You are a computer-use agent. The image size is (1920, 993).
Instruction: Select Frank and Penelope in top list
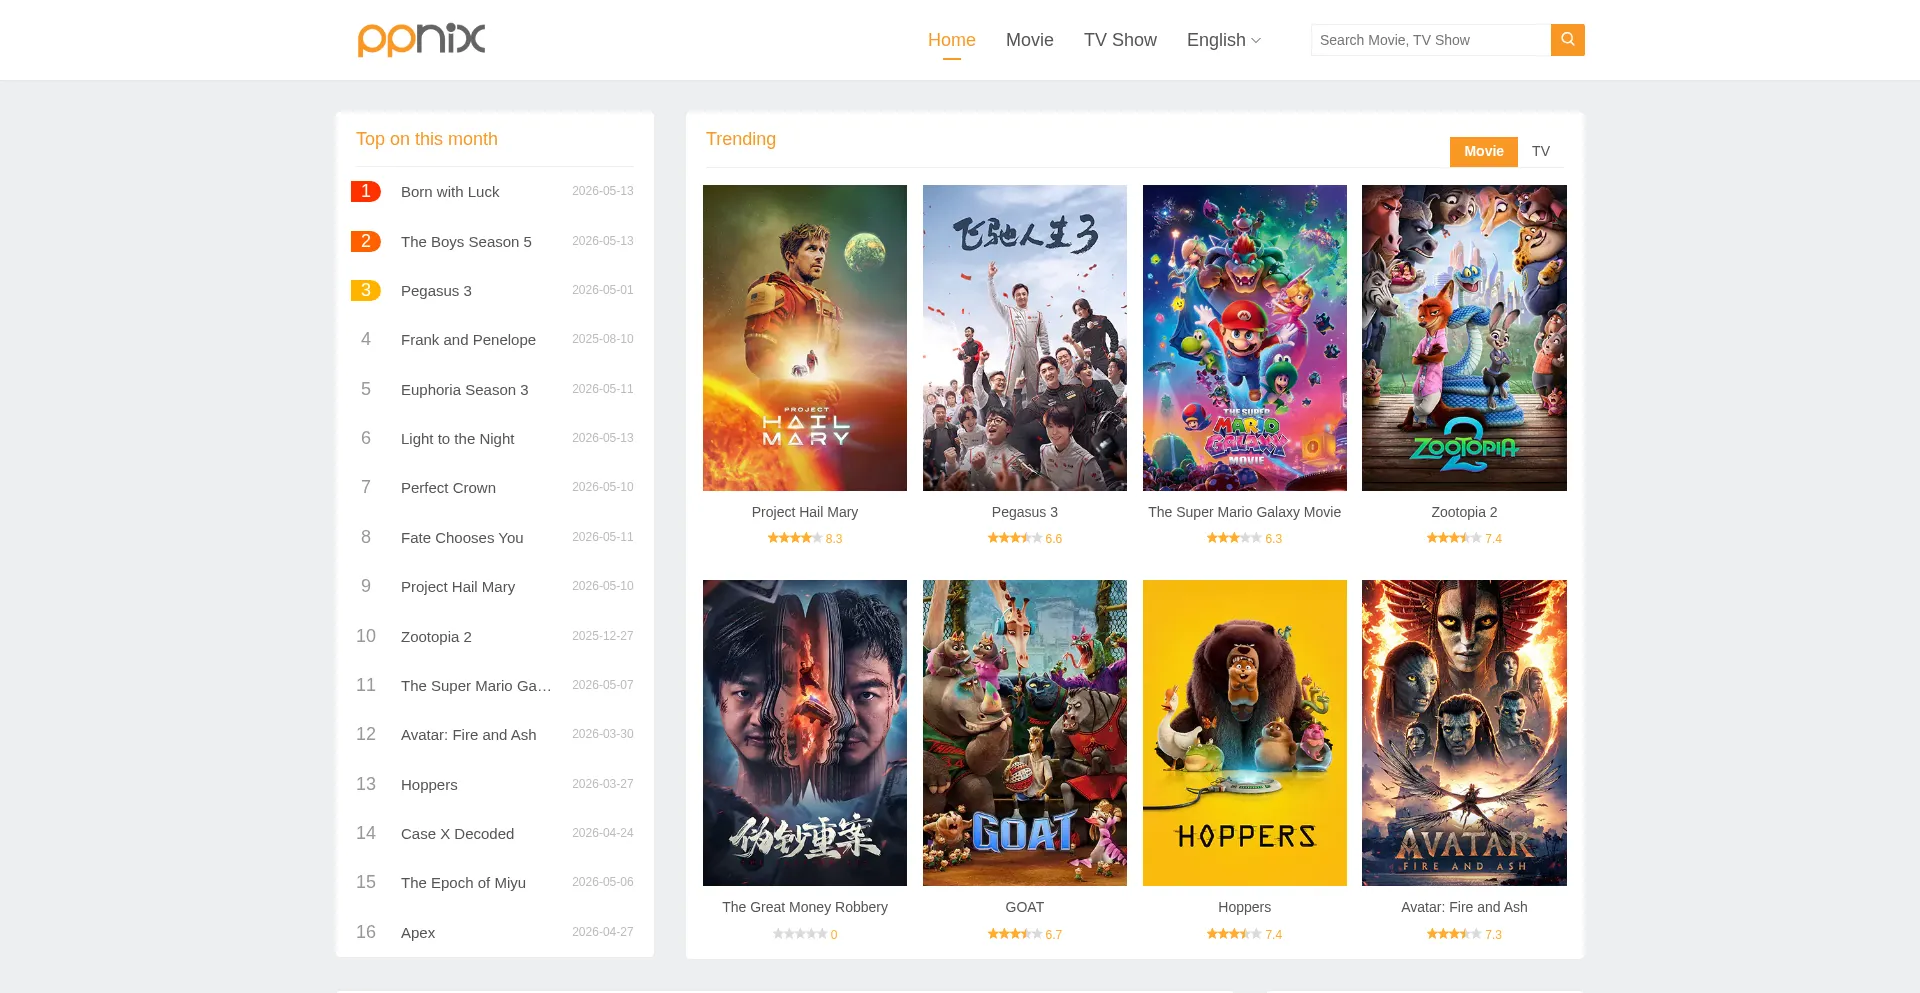468,340
